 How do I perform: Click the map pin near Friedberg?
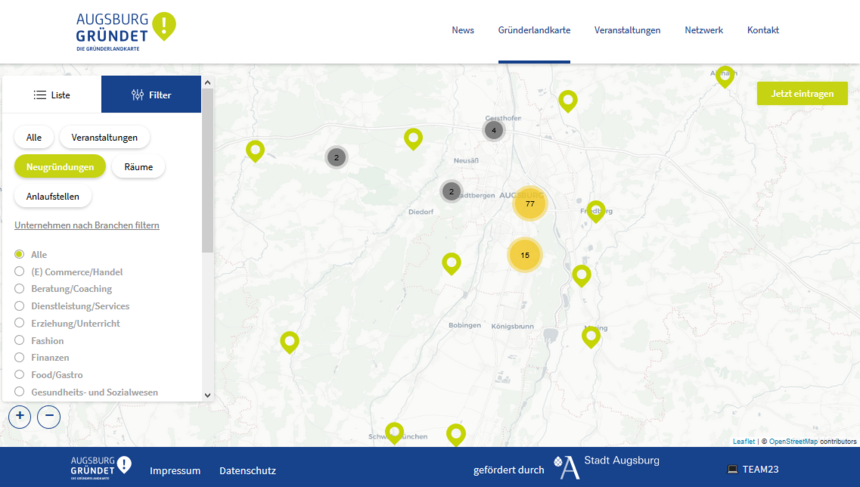click(596, 211)
